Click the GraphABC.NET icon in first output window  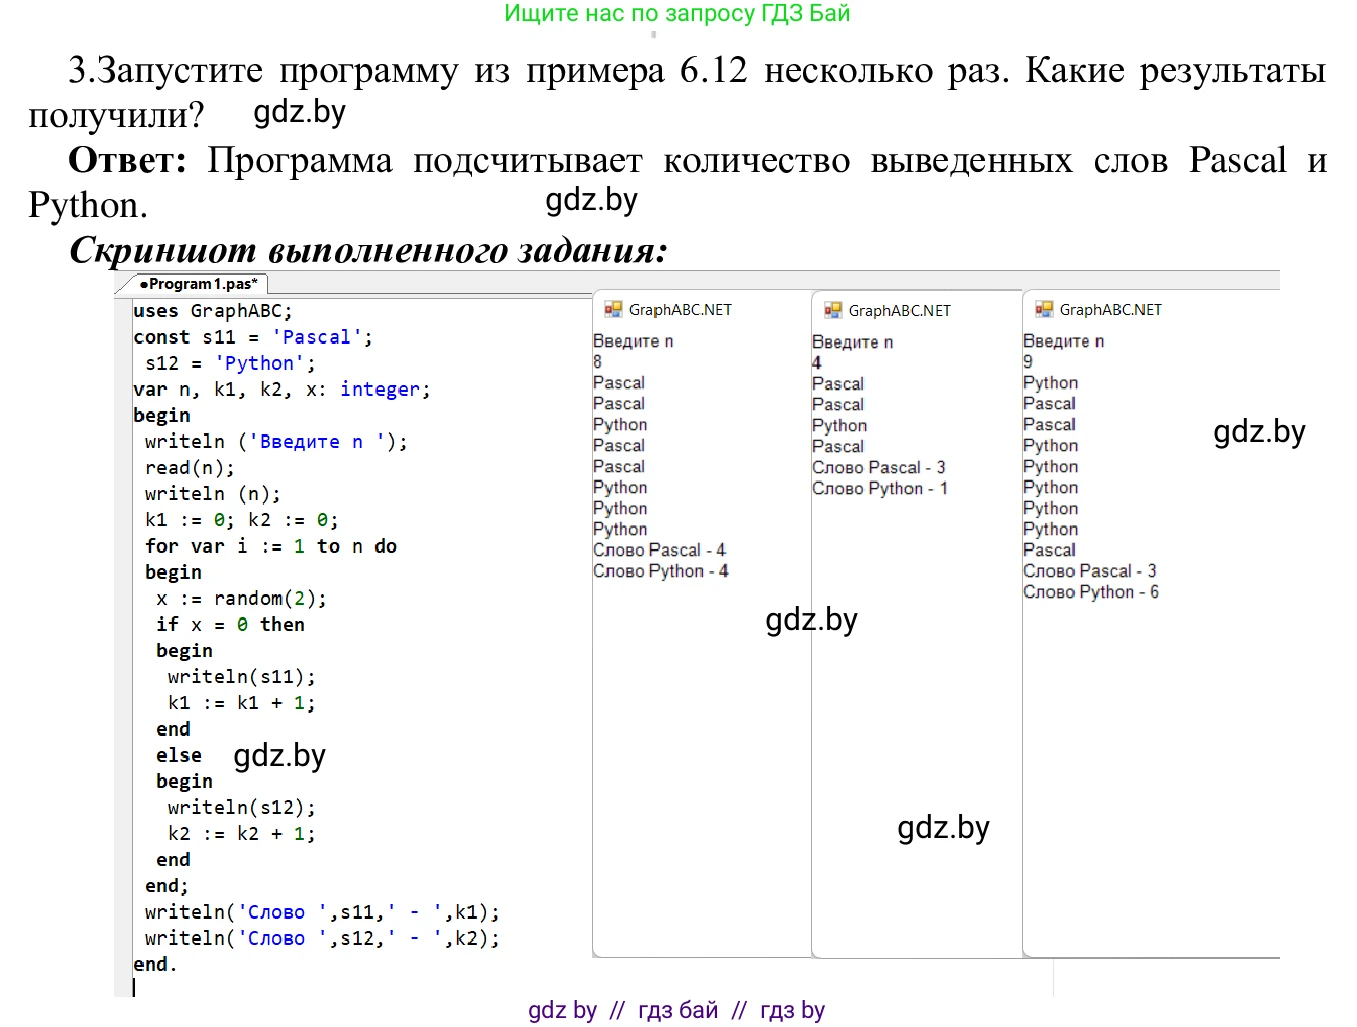[615, 310]
